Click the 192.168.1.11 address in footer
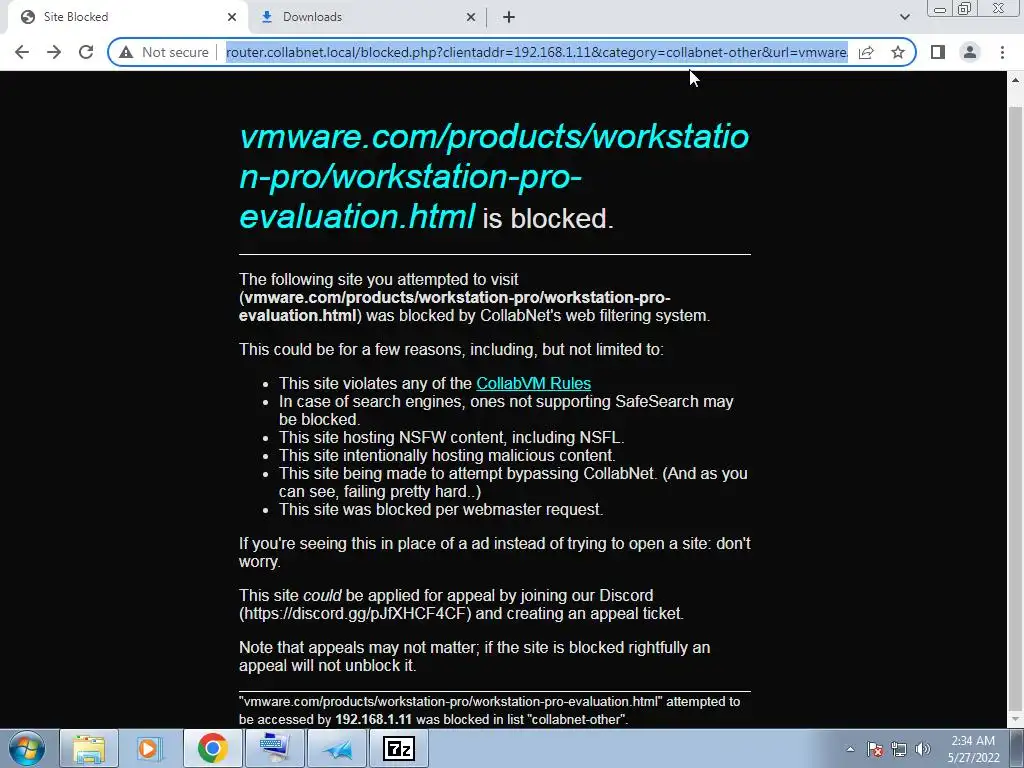 point(374,720)
